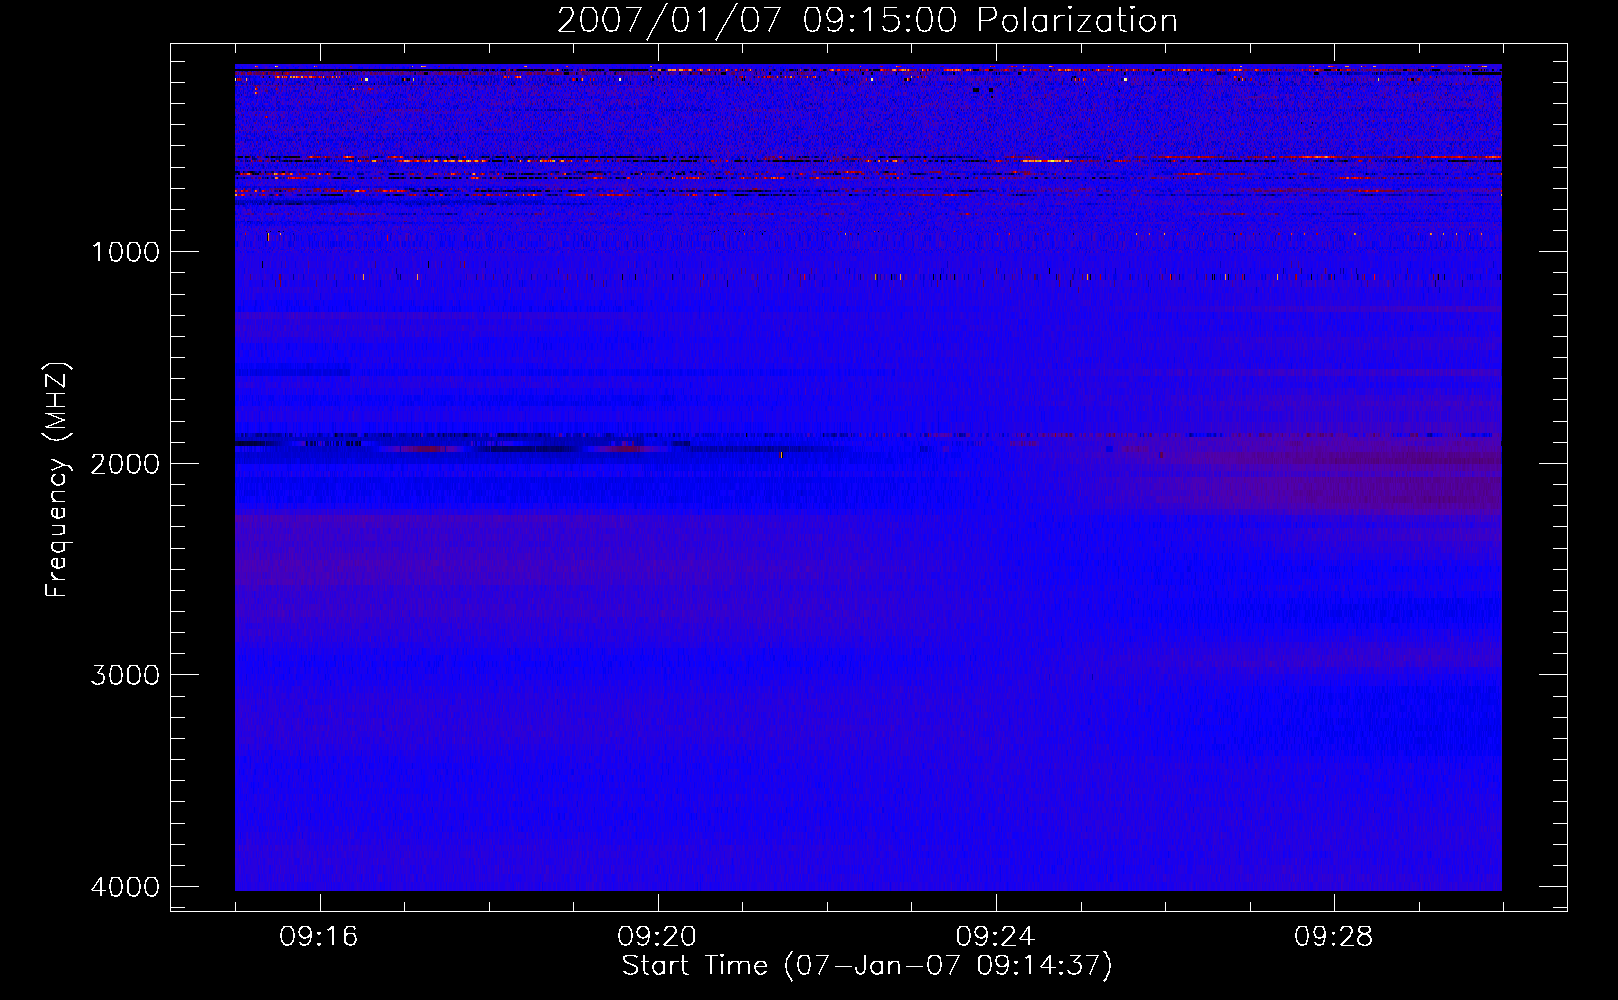Click the 3000 frequency tick label
This screenshot has width=1618, height=1000.
point(125,675)
